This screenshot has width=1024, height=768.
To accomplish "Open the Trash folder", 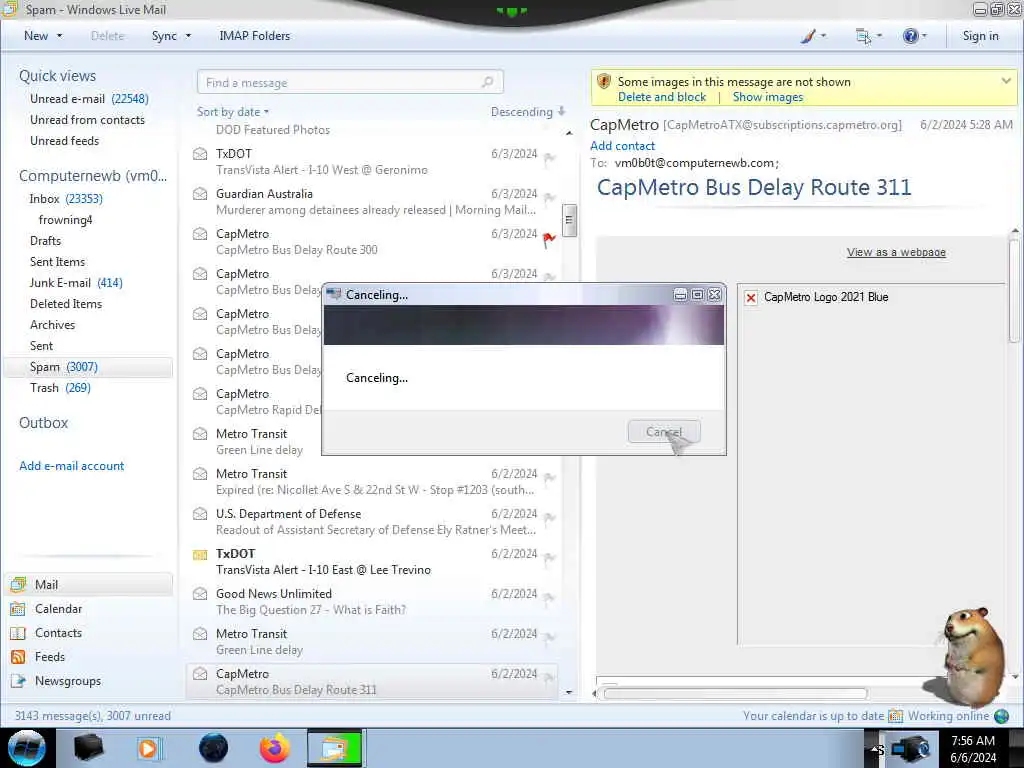I will pos(60,388).
